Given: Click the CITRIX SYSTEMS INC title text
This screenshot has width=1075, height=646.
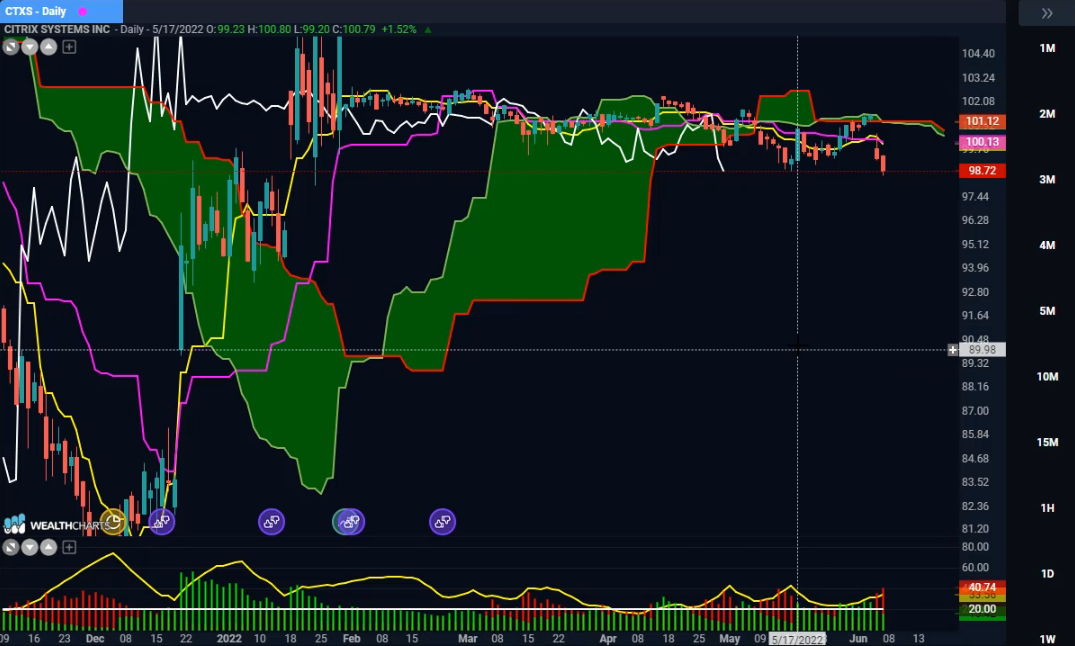Looking at the screenshot, I should (57, 29).
